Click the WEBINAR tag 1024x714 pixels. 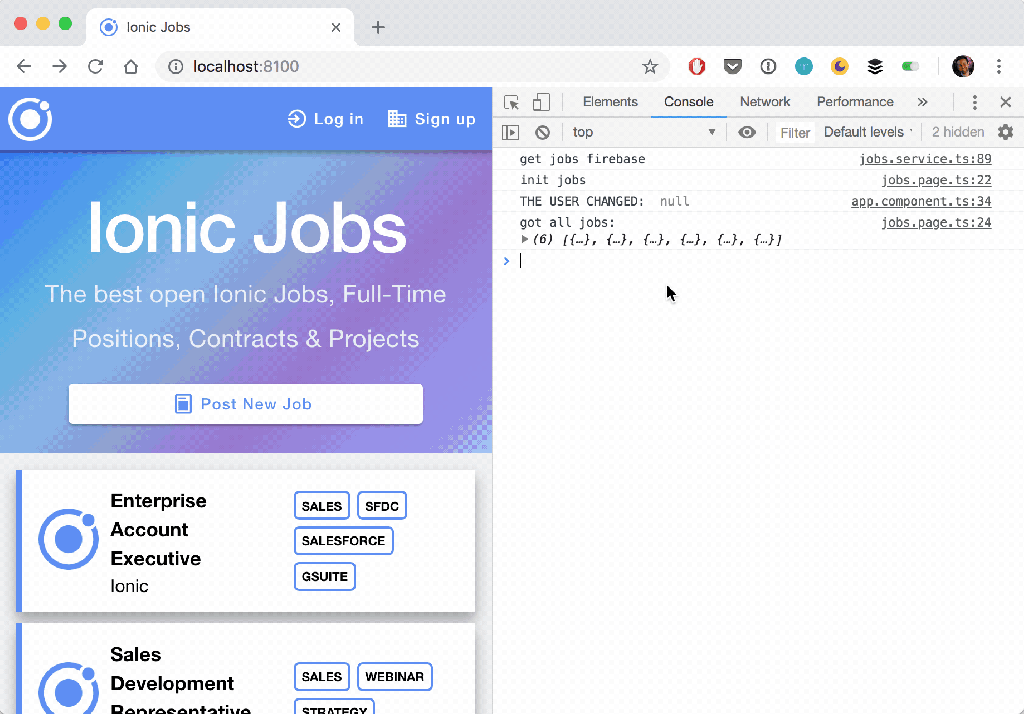[394, 677]
